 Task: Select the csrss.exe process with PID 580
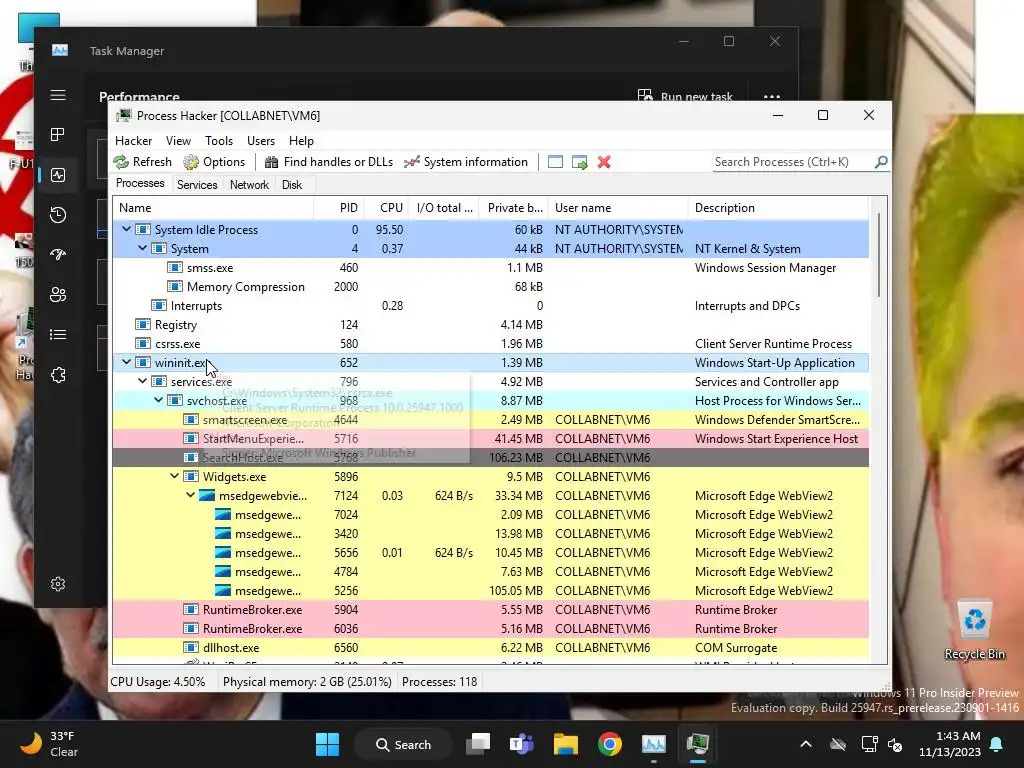tap(490, 344)
